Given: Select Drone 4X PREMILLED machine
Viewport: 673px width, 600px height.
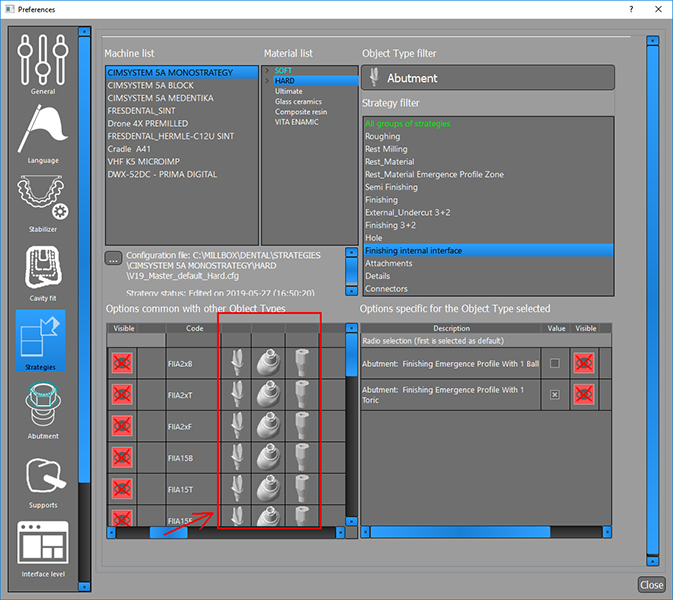Looking at the screenshot, I should pyautogui.click(x=182, y=123).
